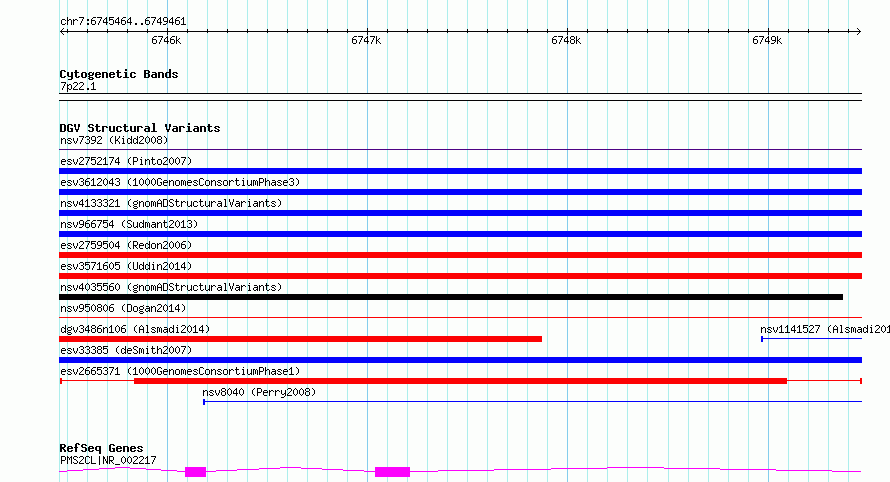Viewport: 890px width, 482px height.
Task: Click the RefSeq Genes track title
Action: coord(101,448)
